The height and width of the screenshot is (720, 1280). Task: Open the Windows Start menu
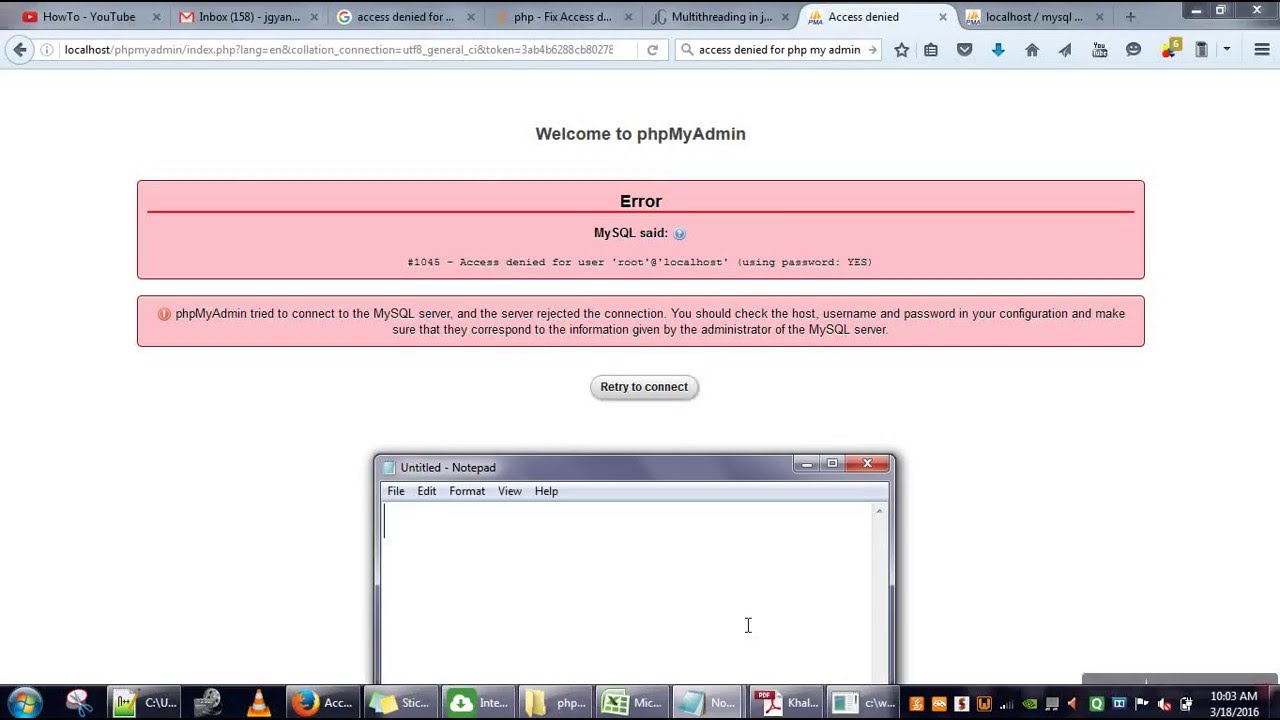[24, 702]
